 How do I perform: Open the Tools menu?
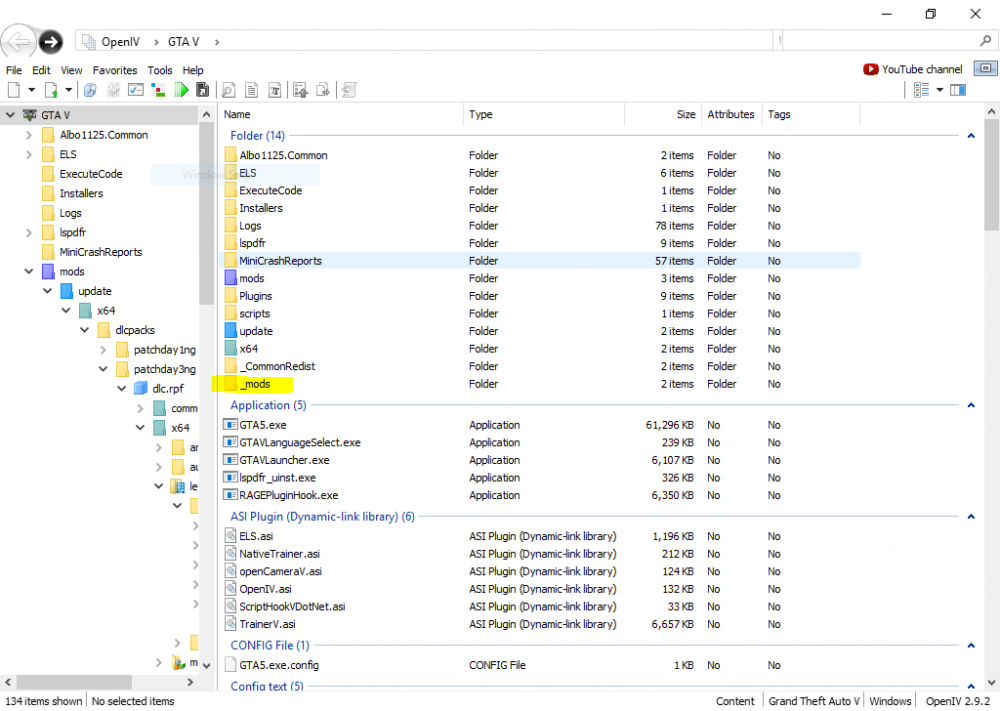coord(160,70)
